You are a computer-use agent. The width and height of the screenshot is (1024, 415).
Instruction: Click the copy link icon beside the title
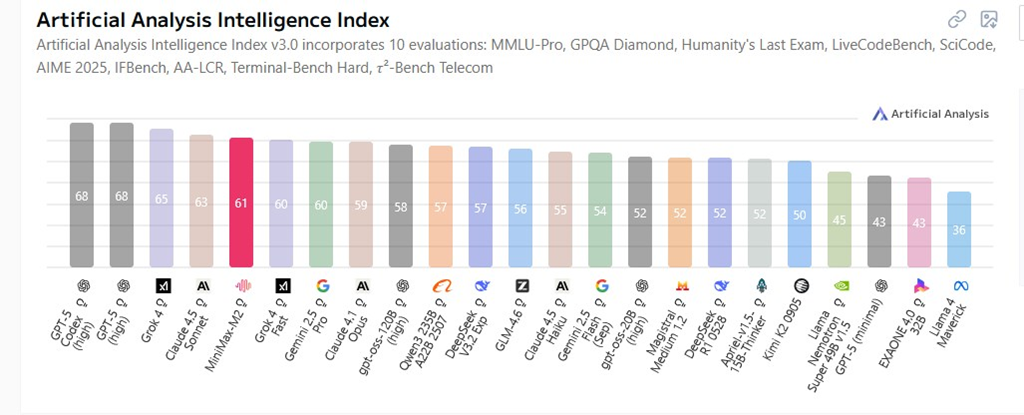(956, 19)
